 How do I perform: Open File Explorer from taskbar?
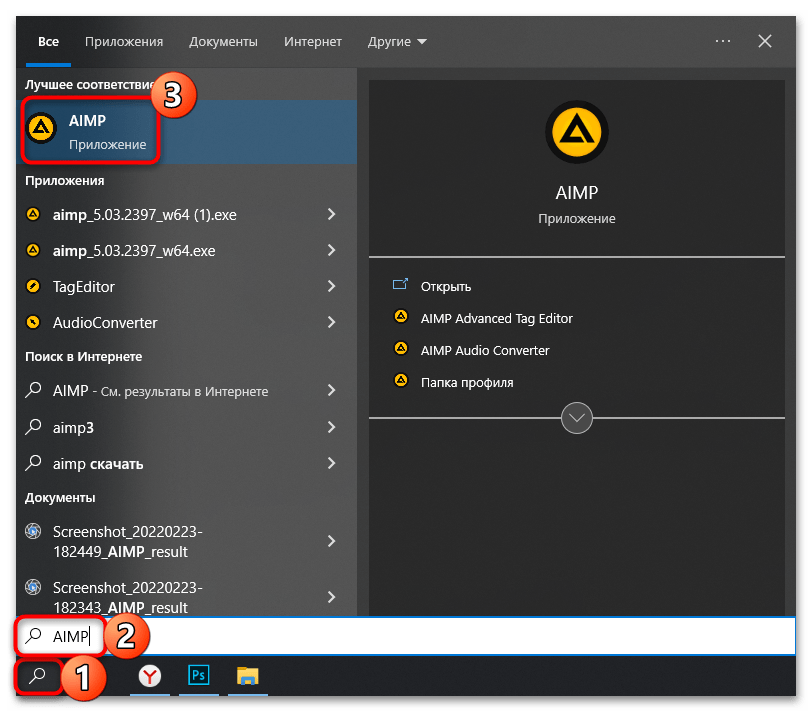coord(247,677)
